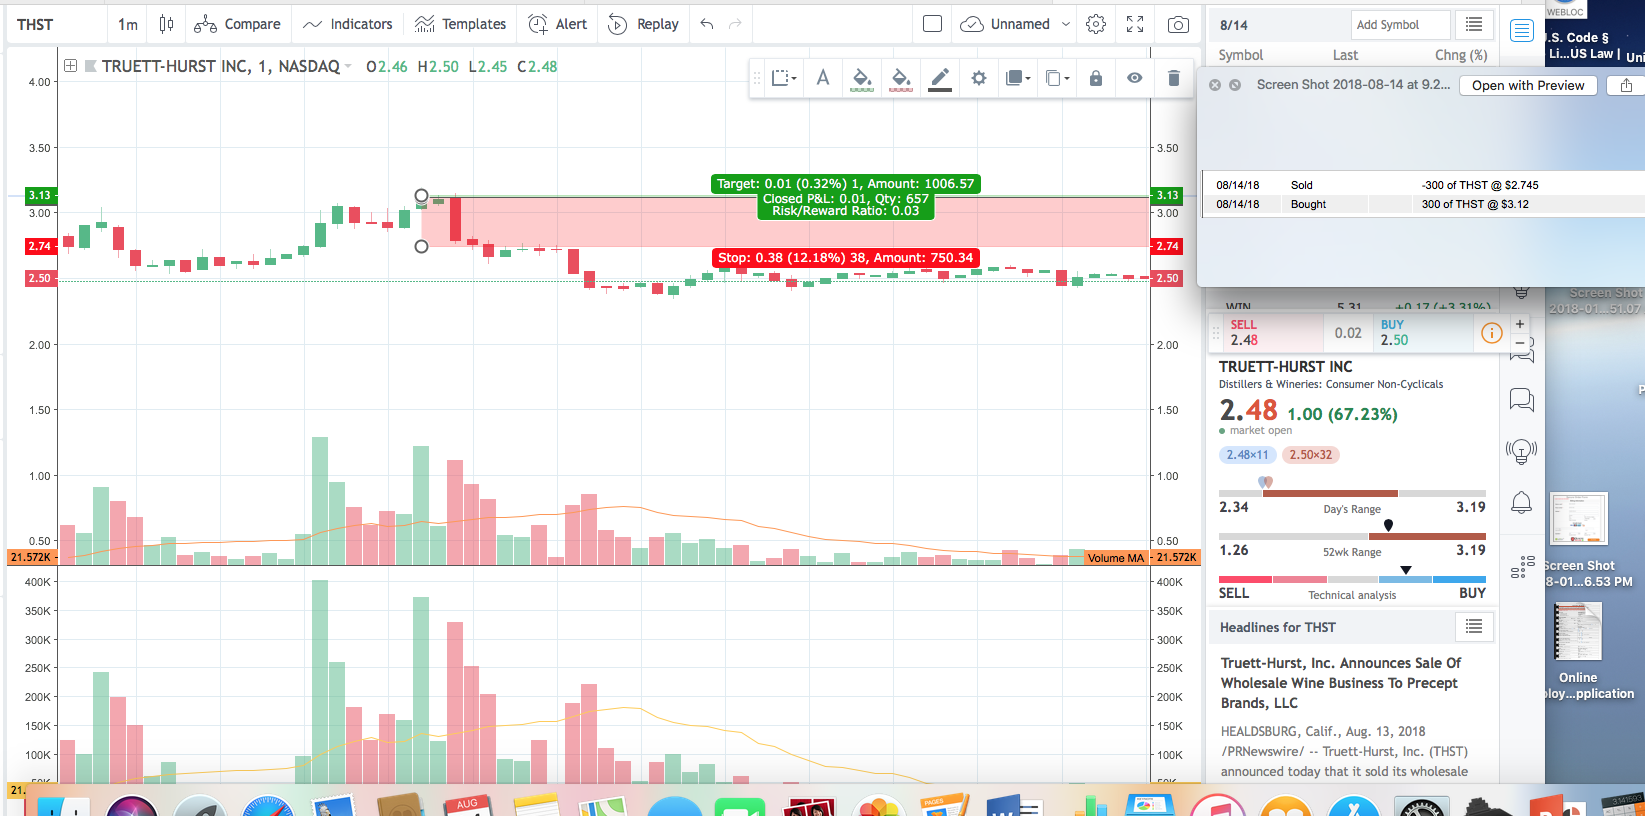Select the stop level handle circle

421,246
